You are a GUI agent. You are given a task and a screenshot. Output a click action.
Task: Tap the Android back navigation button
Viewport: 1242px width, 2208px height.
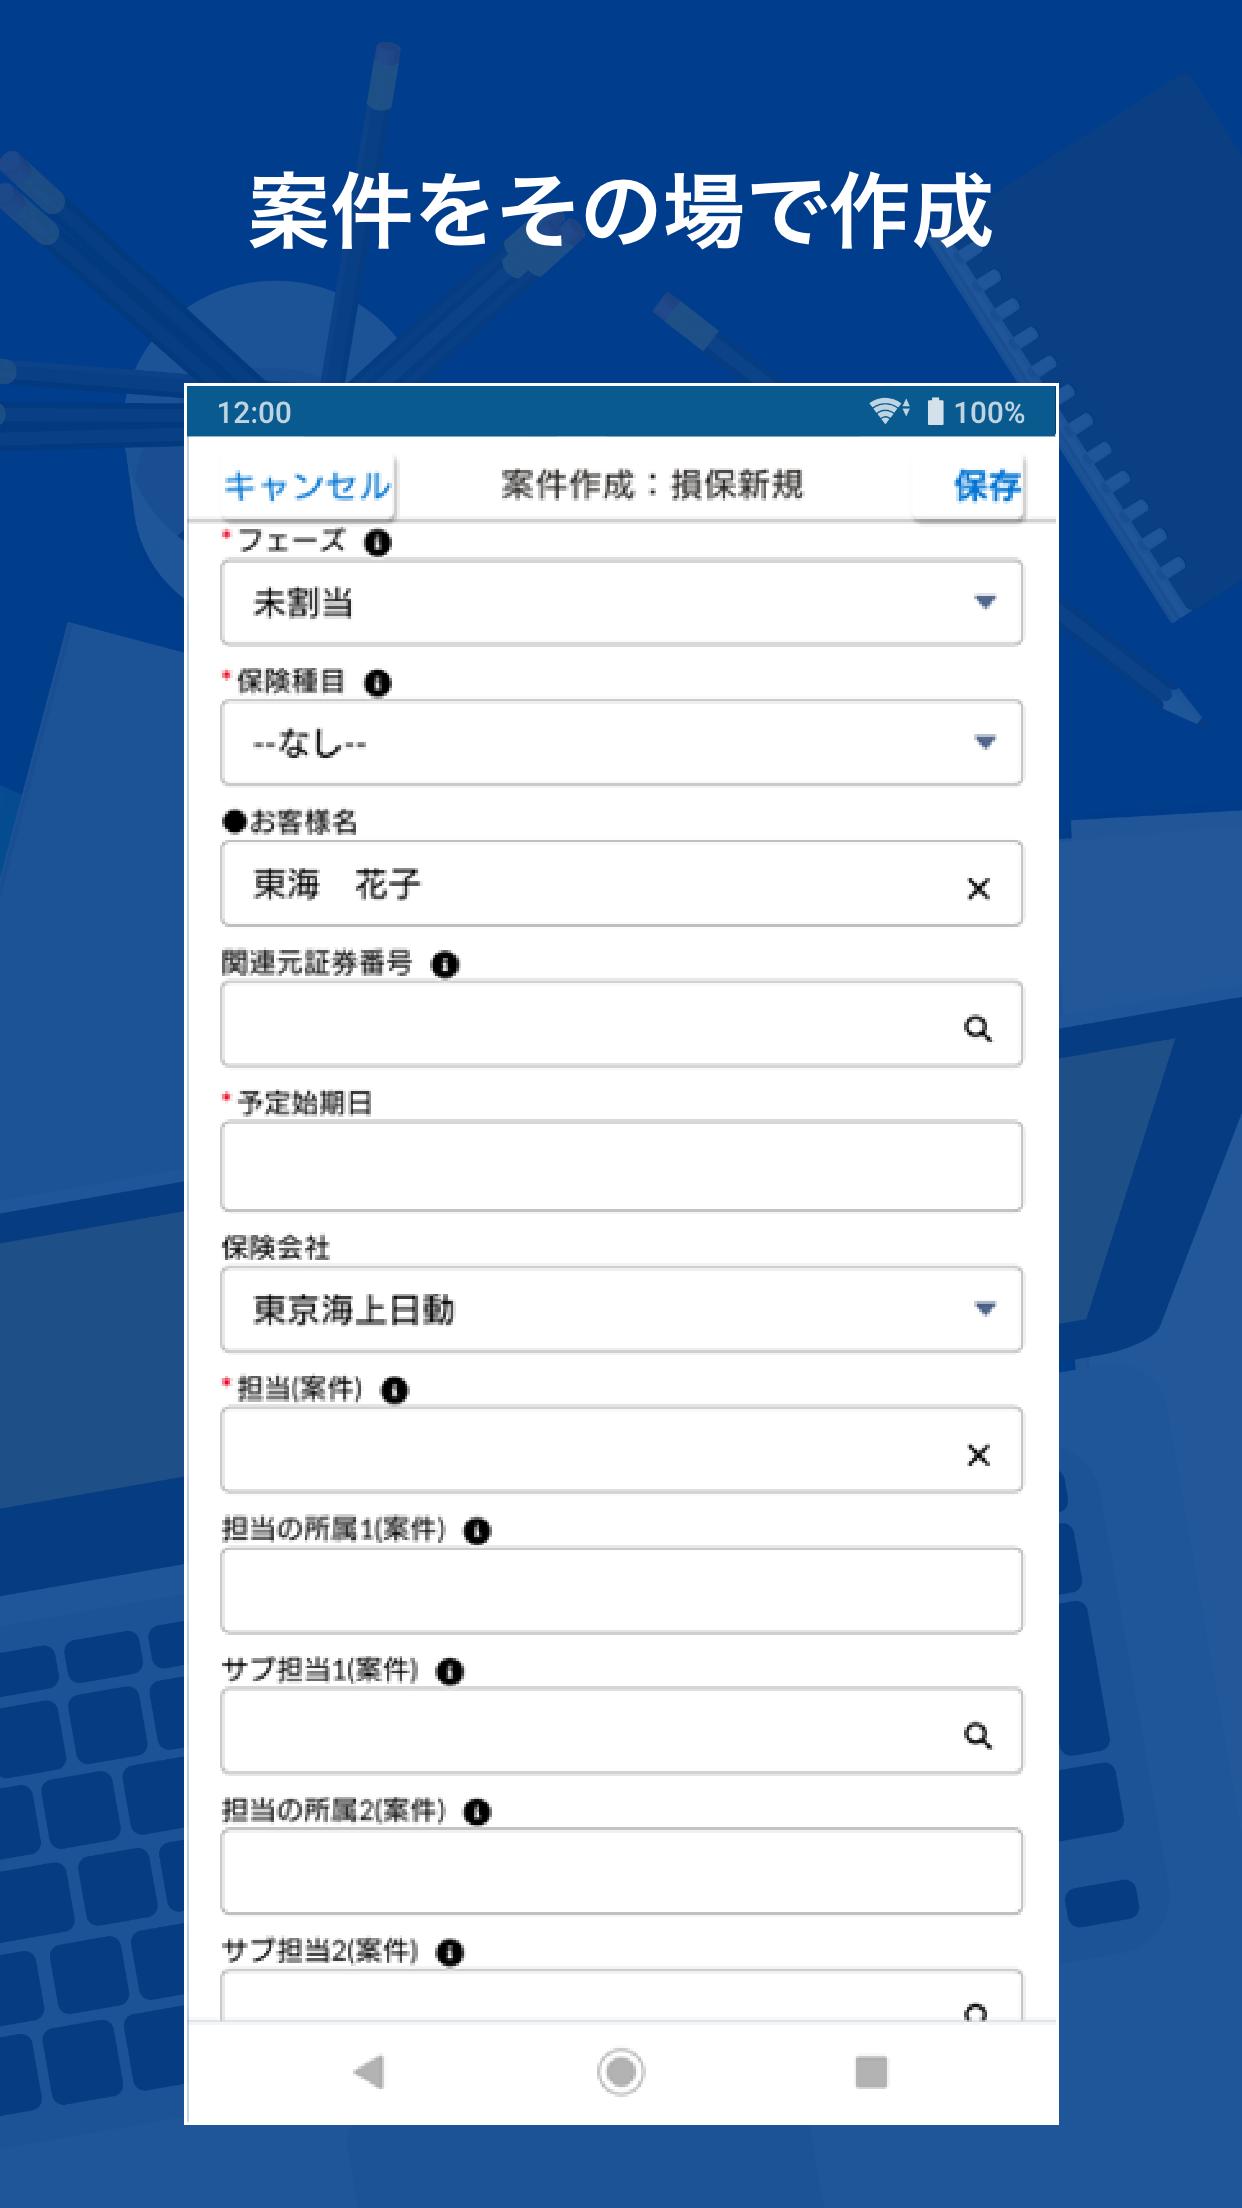369,2072
